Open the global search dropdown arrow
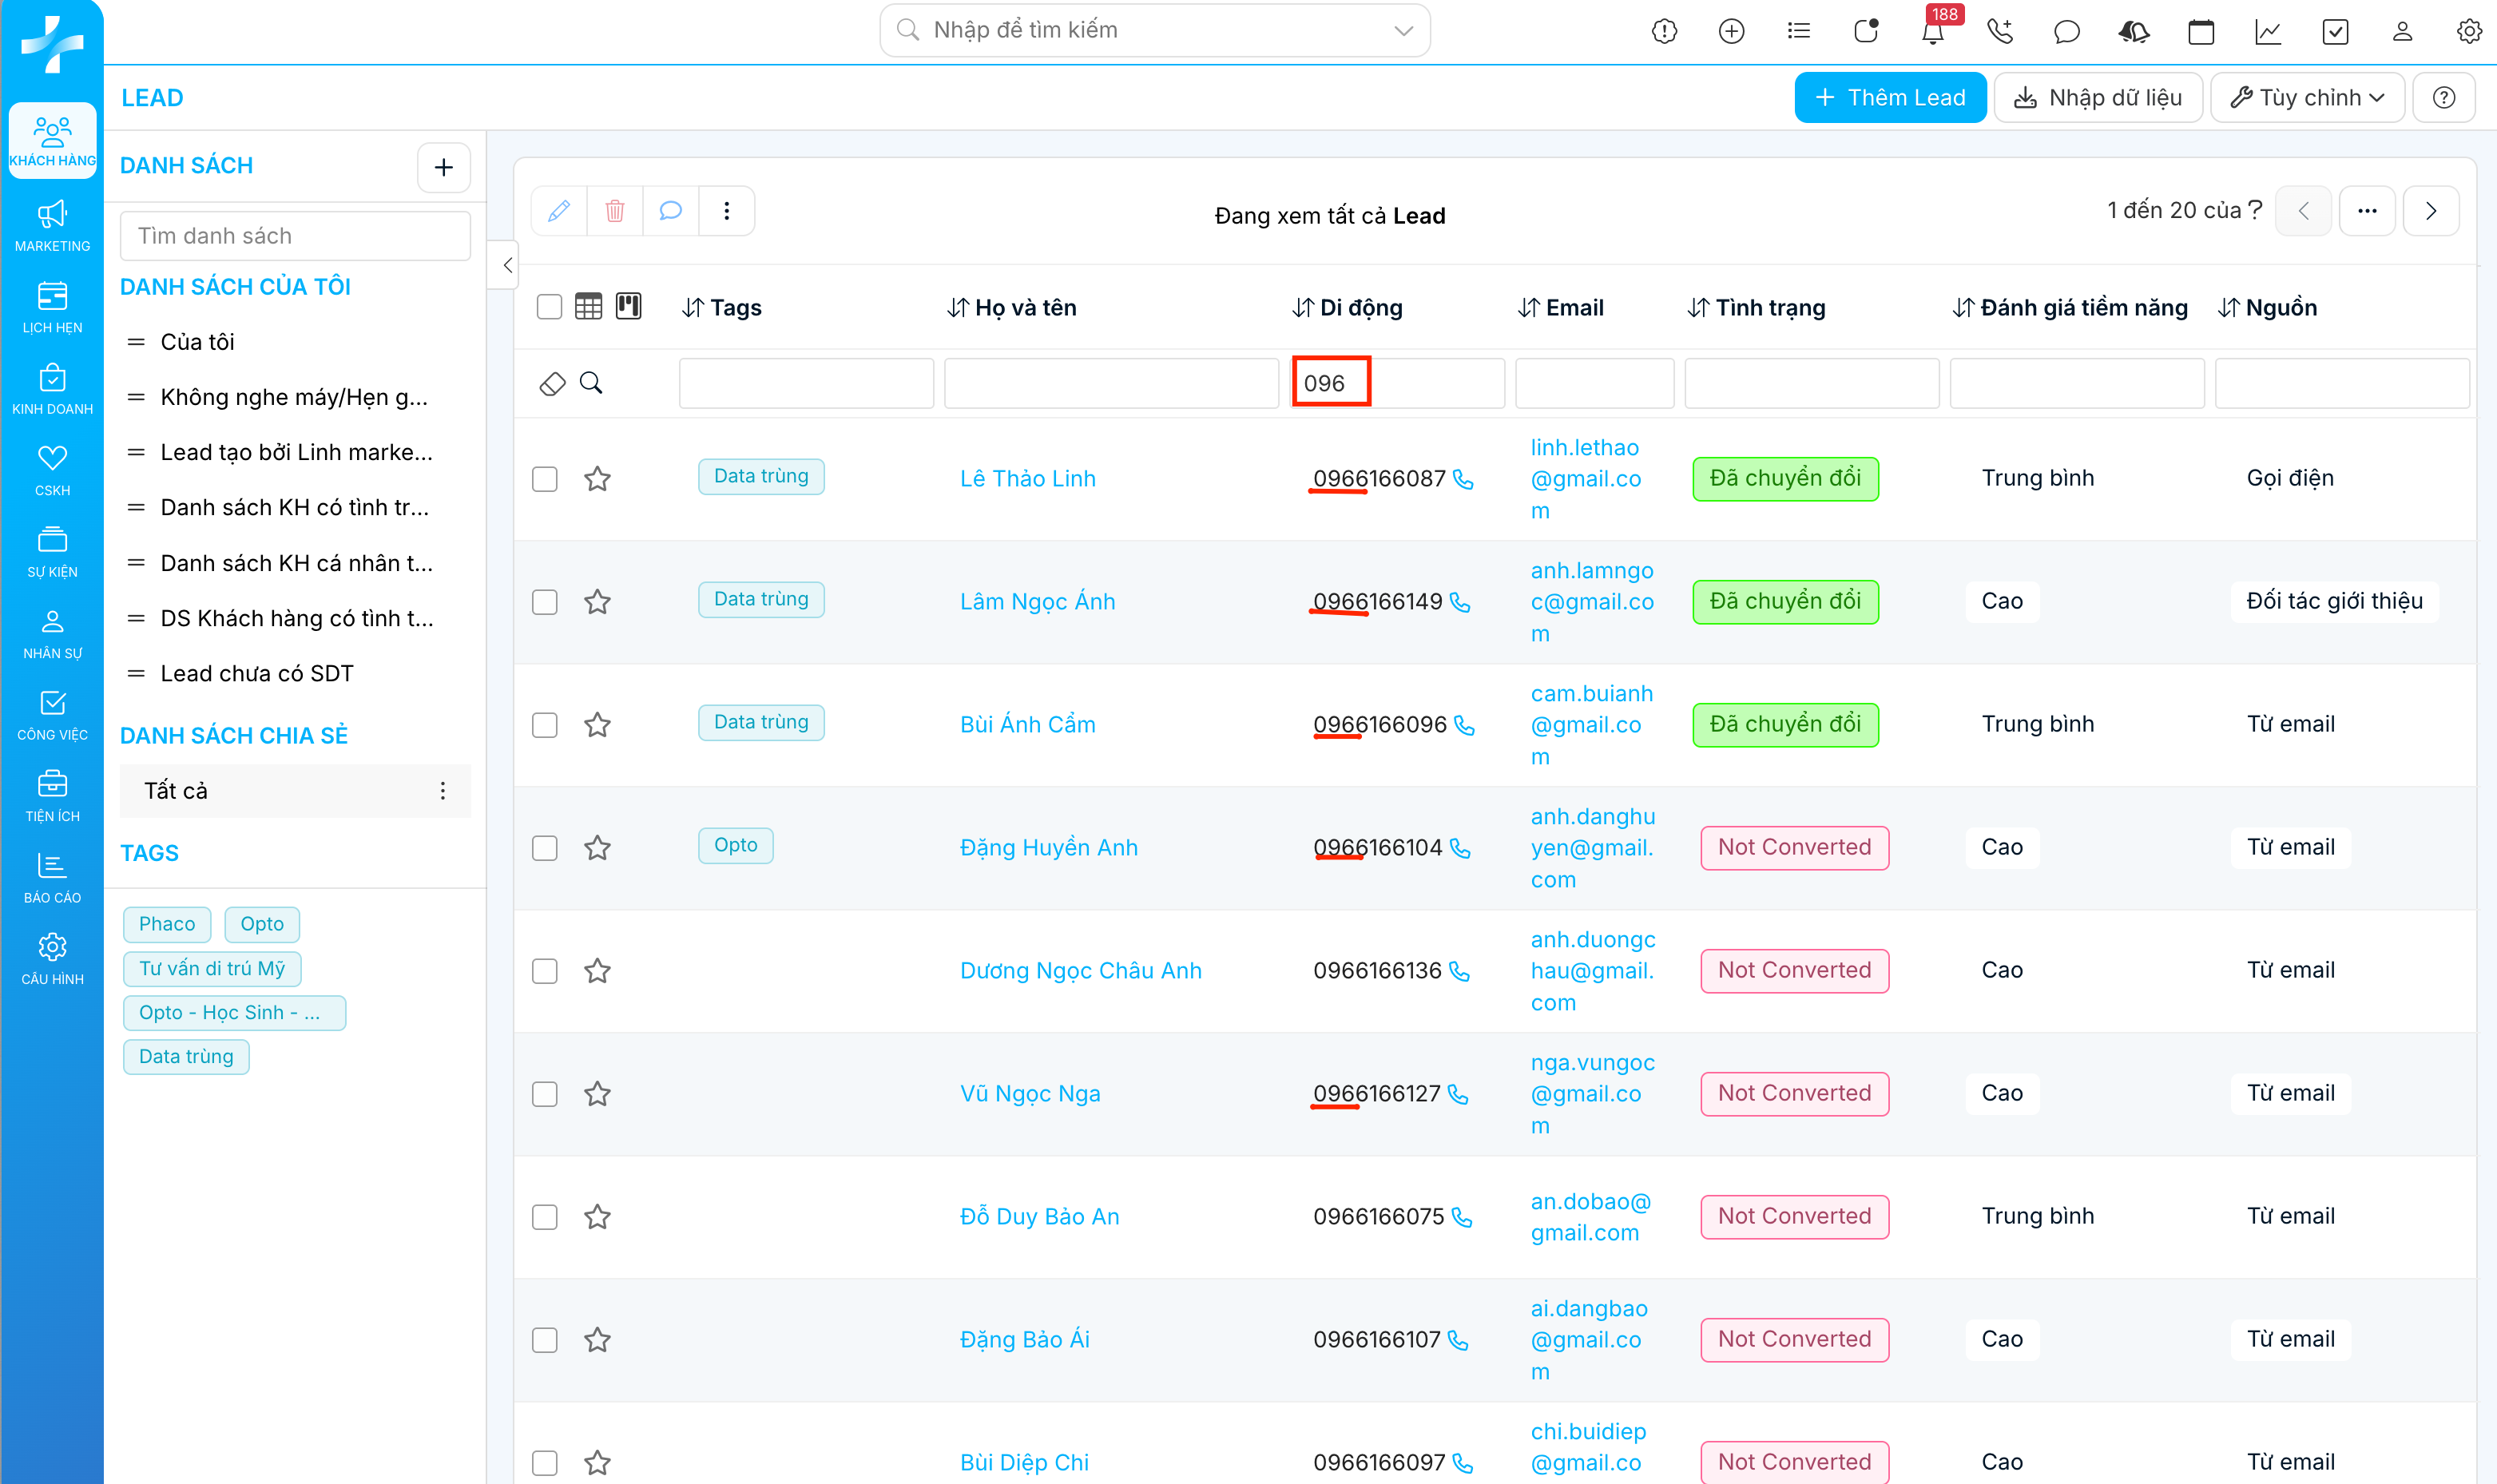 (x=1403, y=31)
